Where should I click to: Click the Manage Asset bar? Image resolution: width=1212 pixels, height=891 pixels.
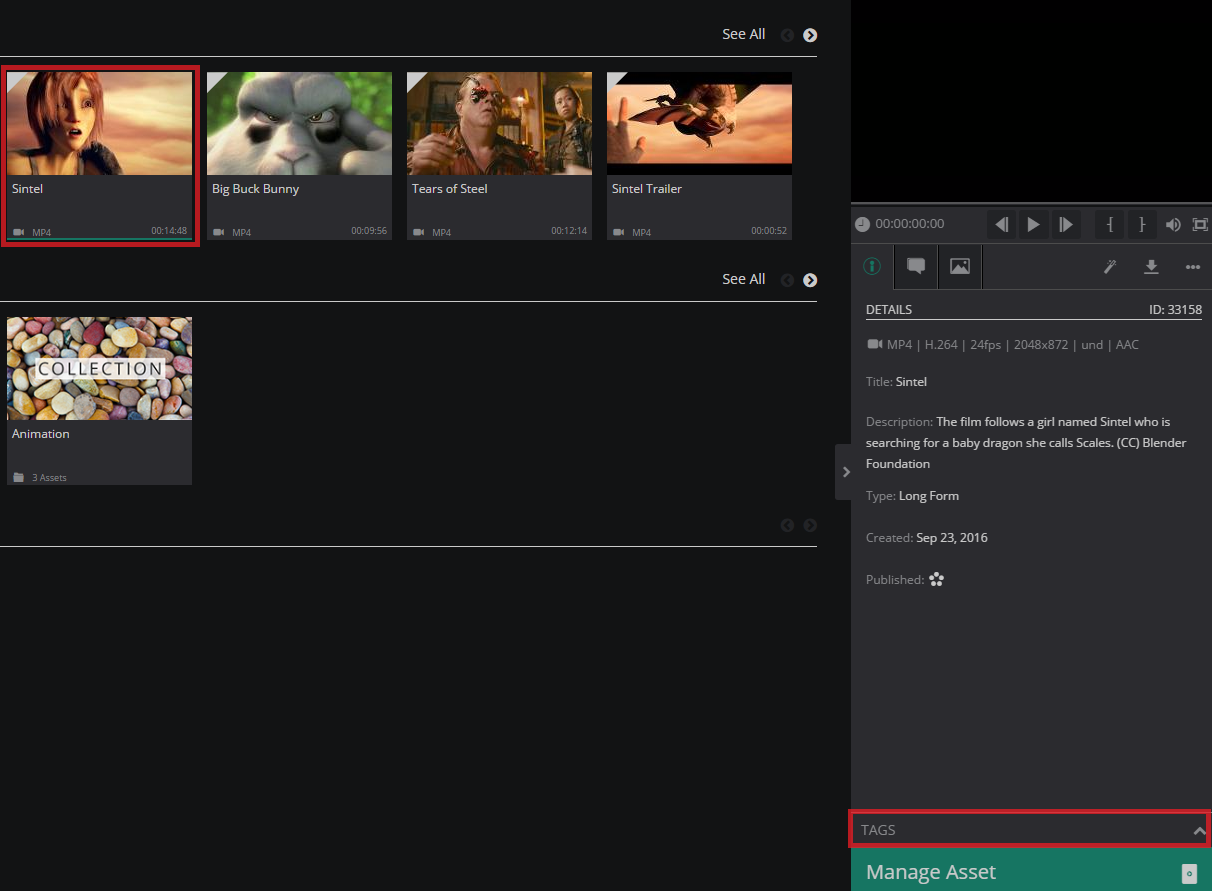[x=1031, y=872]
